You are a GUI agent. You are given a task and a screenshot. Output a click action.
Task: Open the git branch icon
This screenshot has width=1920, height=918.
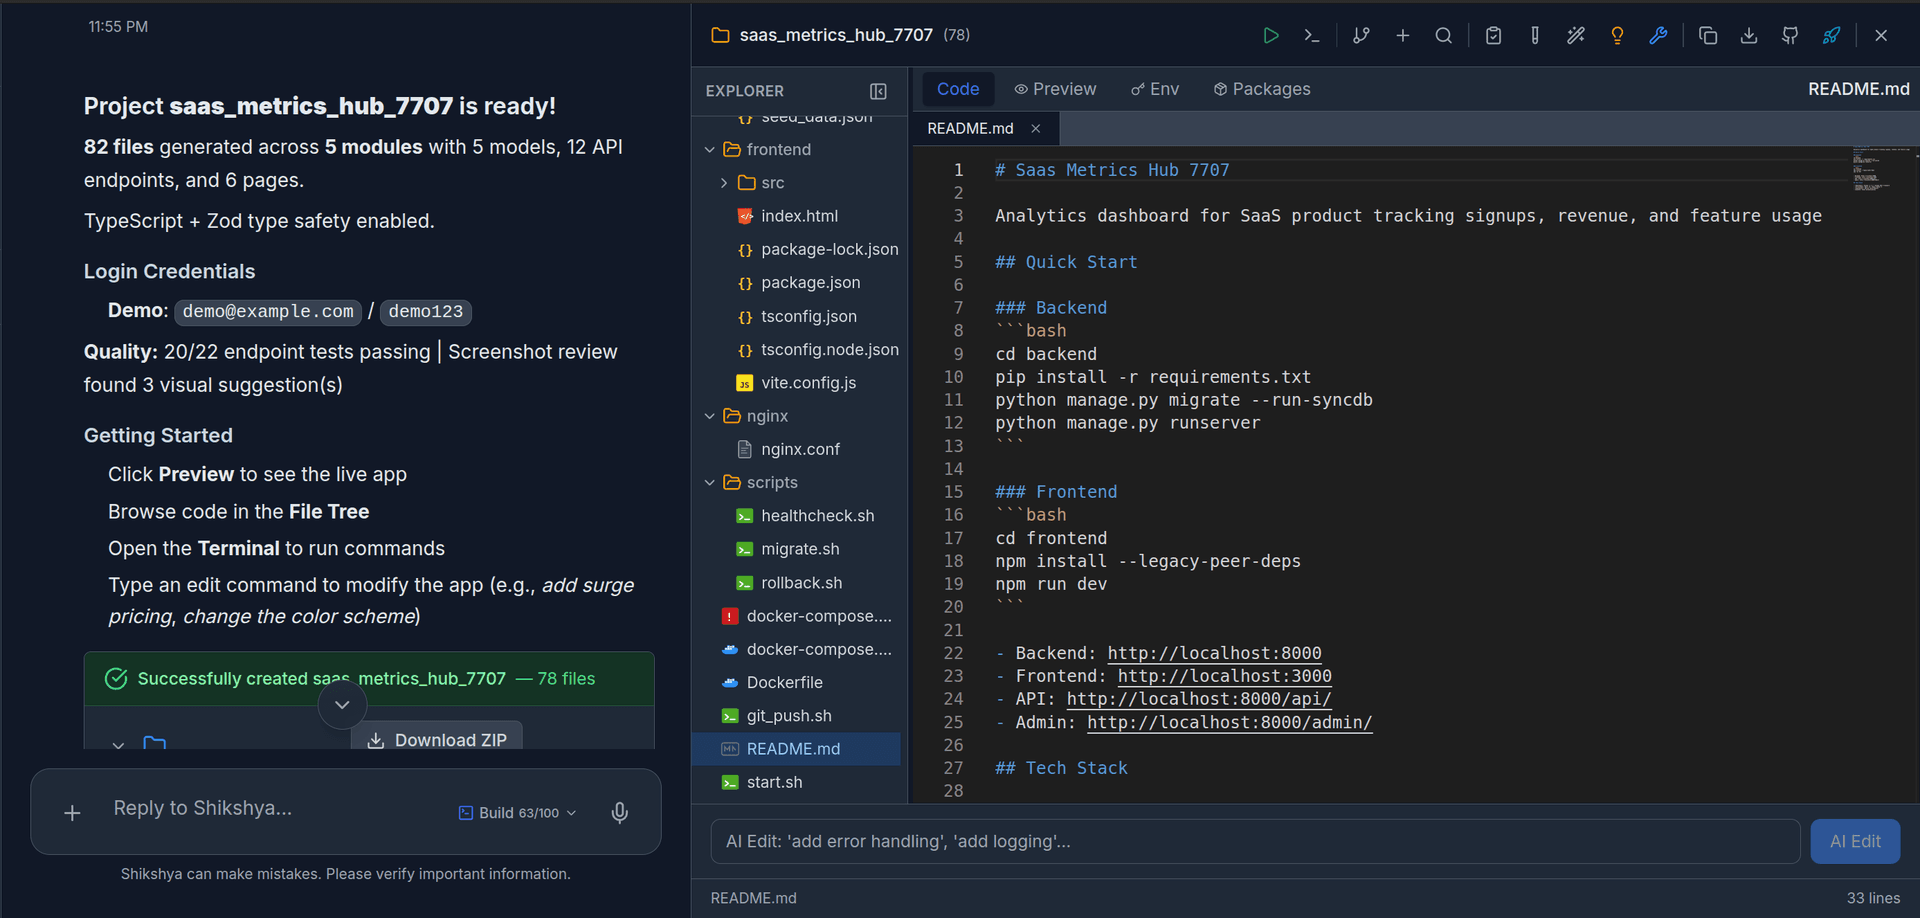[x=1361, y=35]
